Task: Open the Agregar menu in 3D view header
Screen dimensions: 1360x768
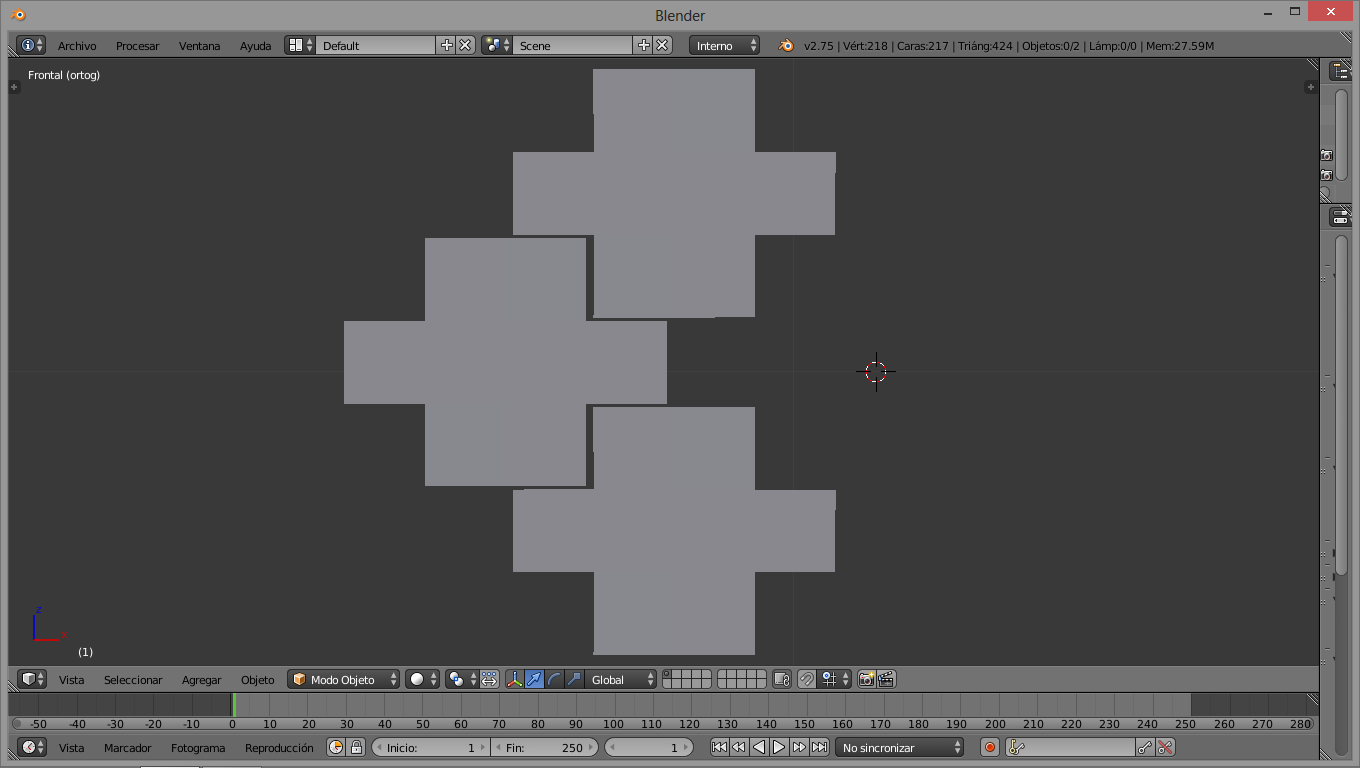Action: click(201, 680)
